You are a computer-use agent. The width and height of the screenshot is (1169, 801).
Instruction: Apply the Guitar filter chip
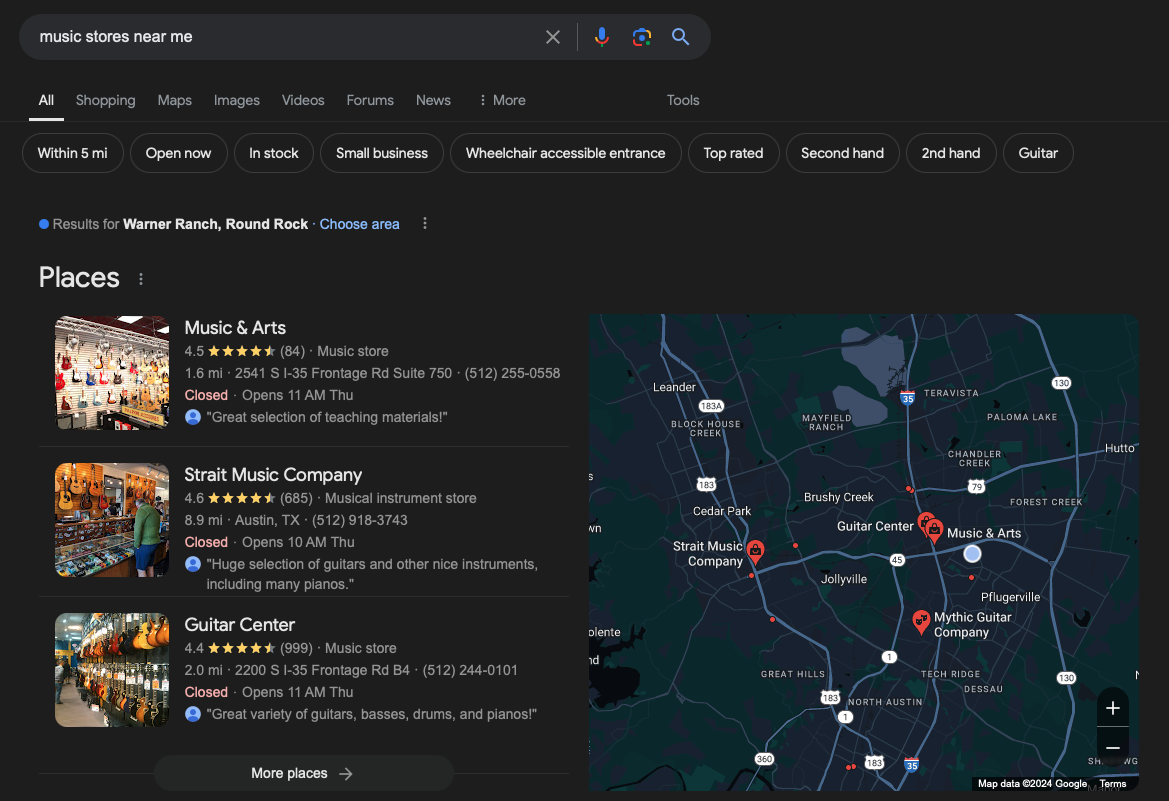[x=1038, y=153]
